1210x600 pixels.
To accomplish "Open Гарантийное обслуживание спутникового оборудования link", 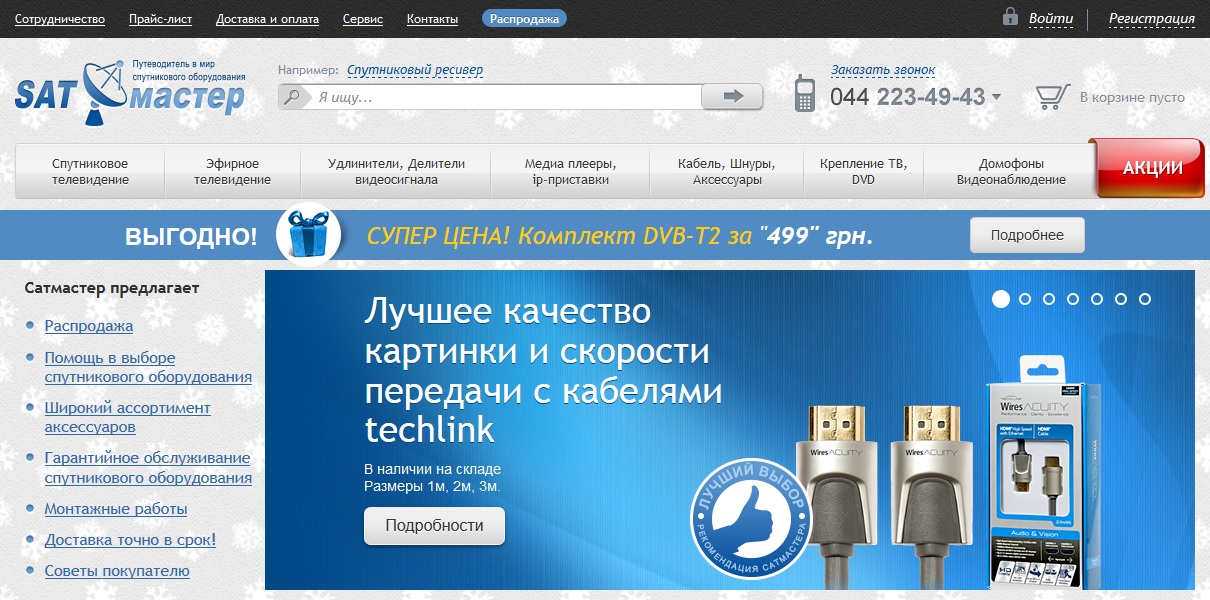I will click(148, 468).
